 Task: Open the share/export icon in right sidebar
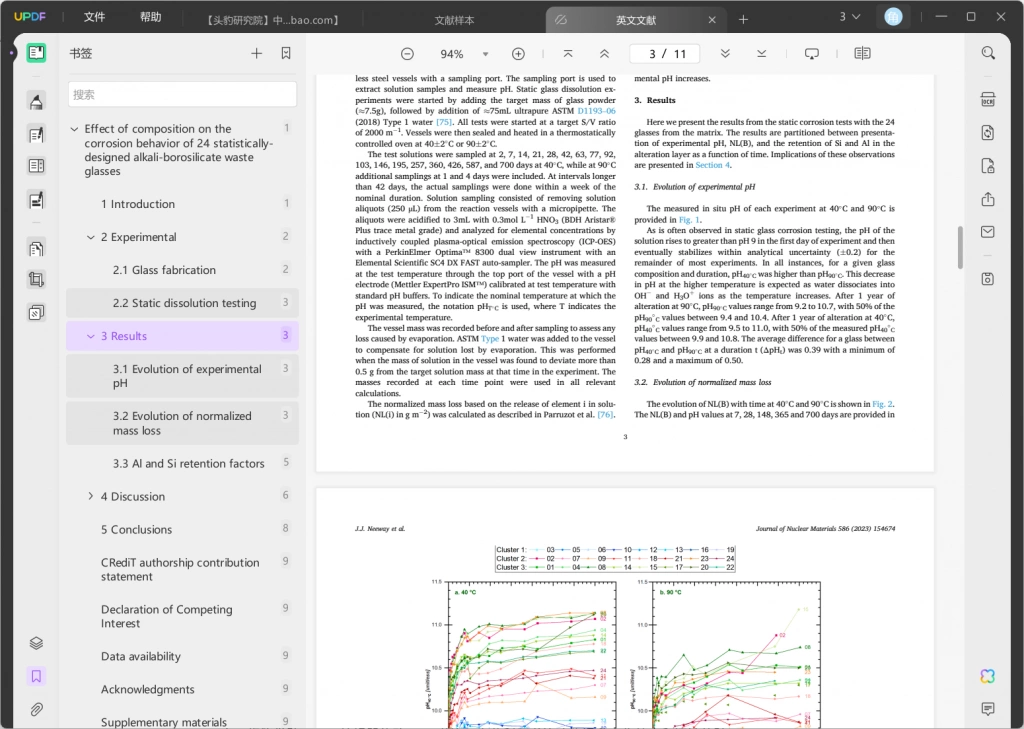(x=988, y=199)
